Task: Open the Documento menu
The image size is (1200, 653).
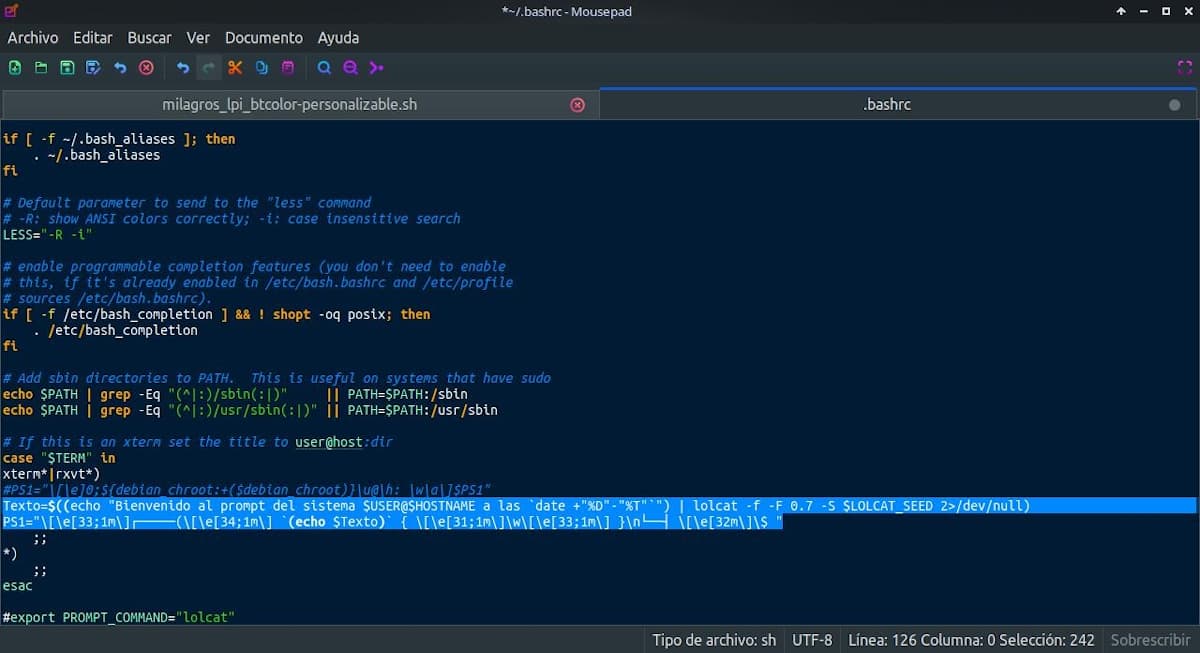Action: pyautogui.click(x=264, y=38)
